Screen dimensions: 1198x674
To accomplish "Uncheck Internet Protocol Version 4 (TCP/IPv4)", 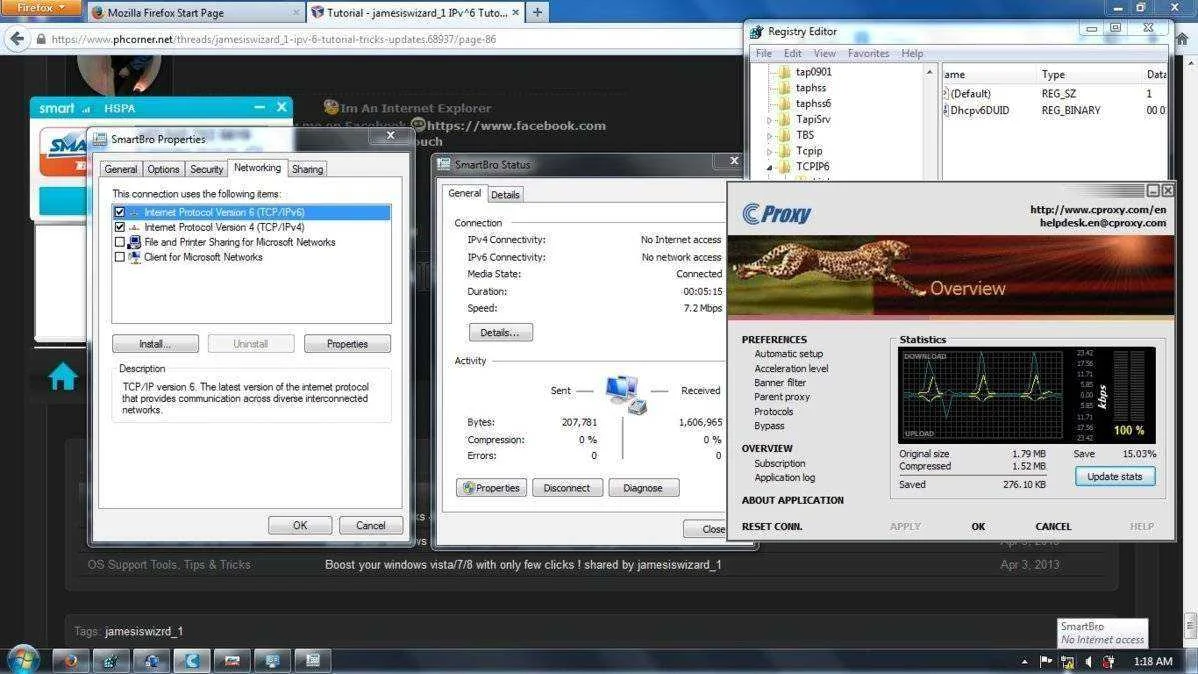I will (119, 227).
